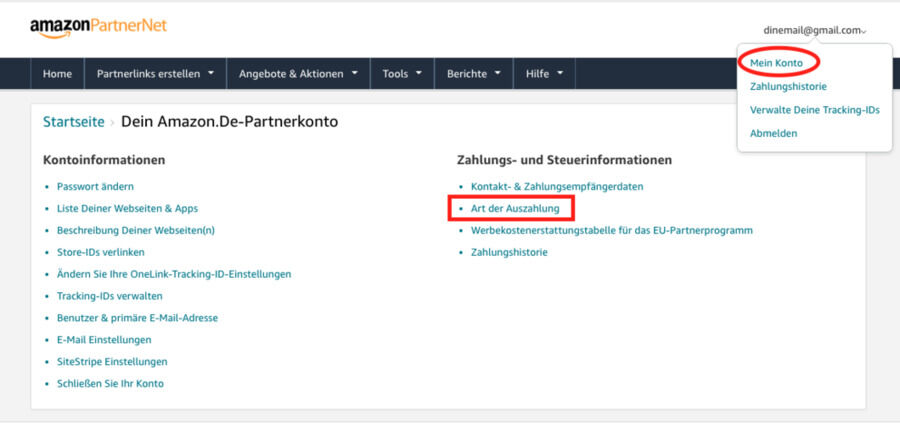
Task: Open Liste Deiner Webseiten & Apps
Action: coord(127,208)
